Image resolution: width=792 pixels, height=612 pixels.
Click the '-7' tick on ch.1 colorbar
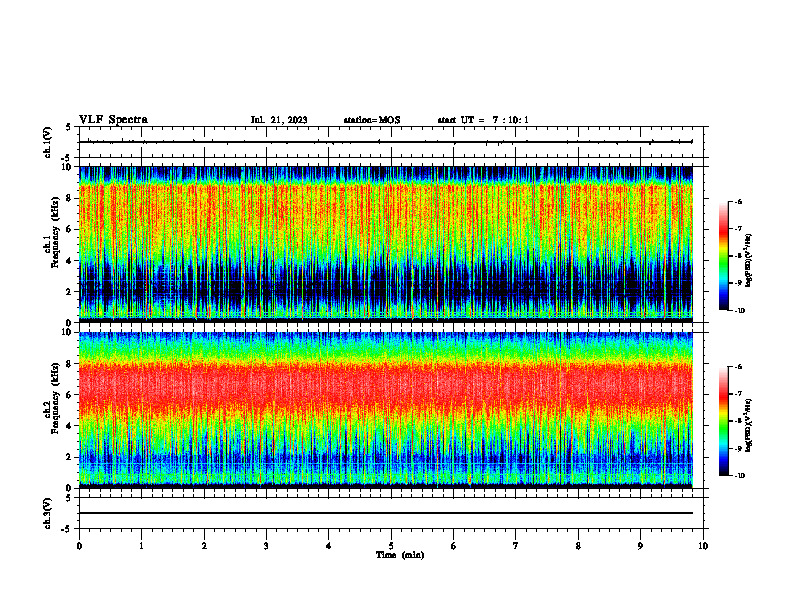coord(737,229)
